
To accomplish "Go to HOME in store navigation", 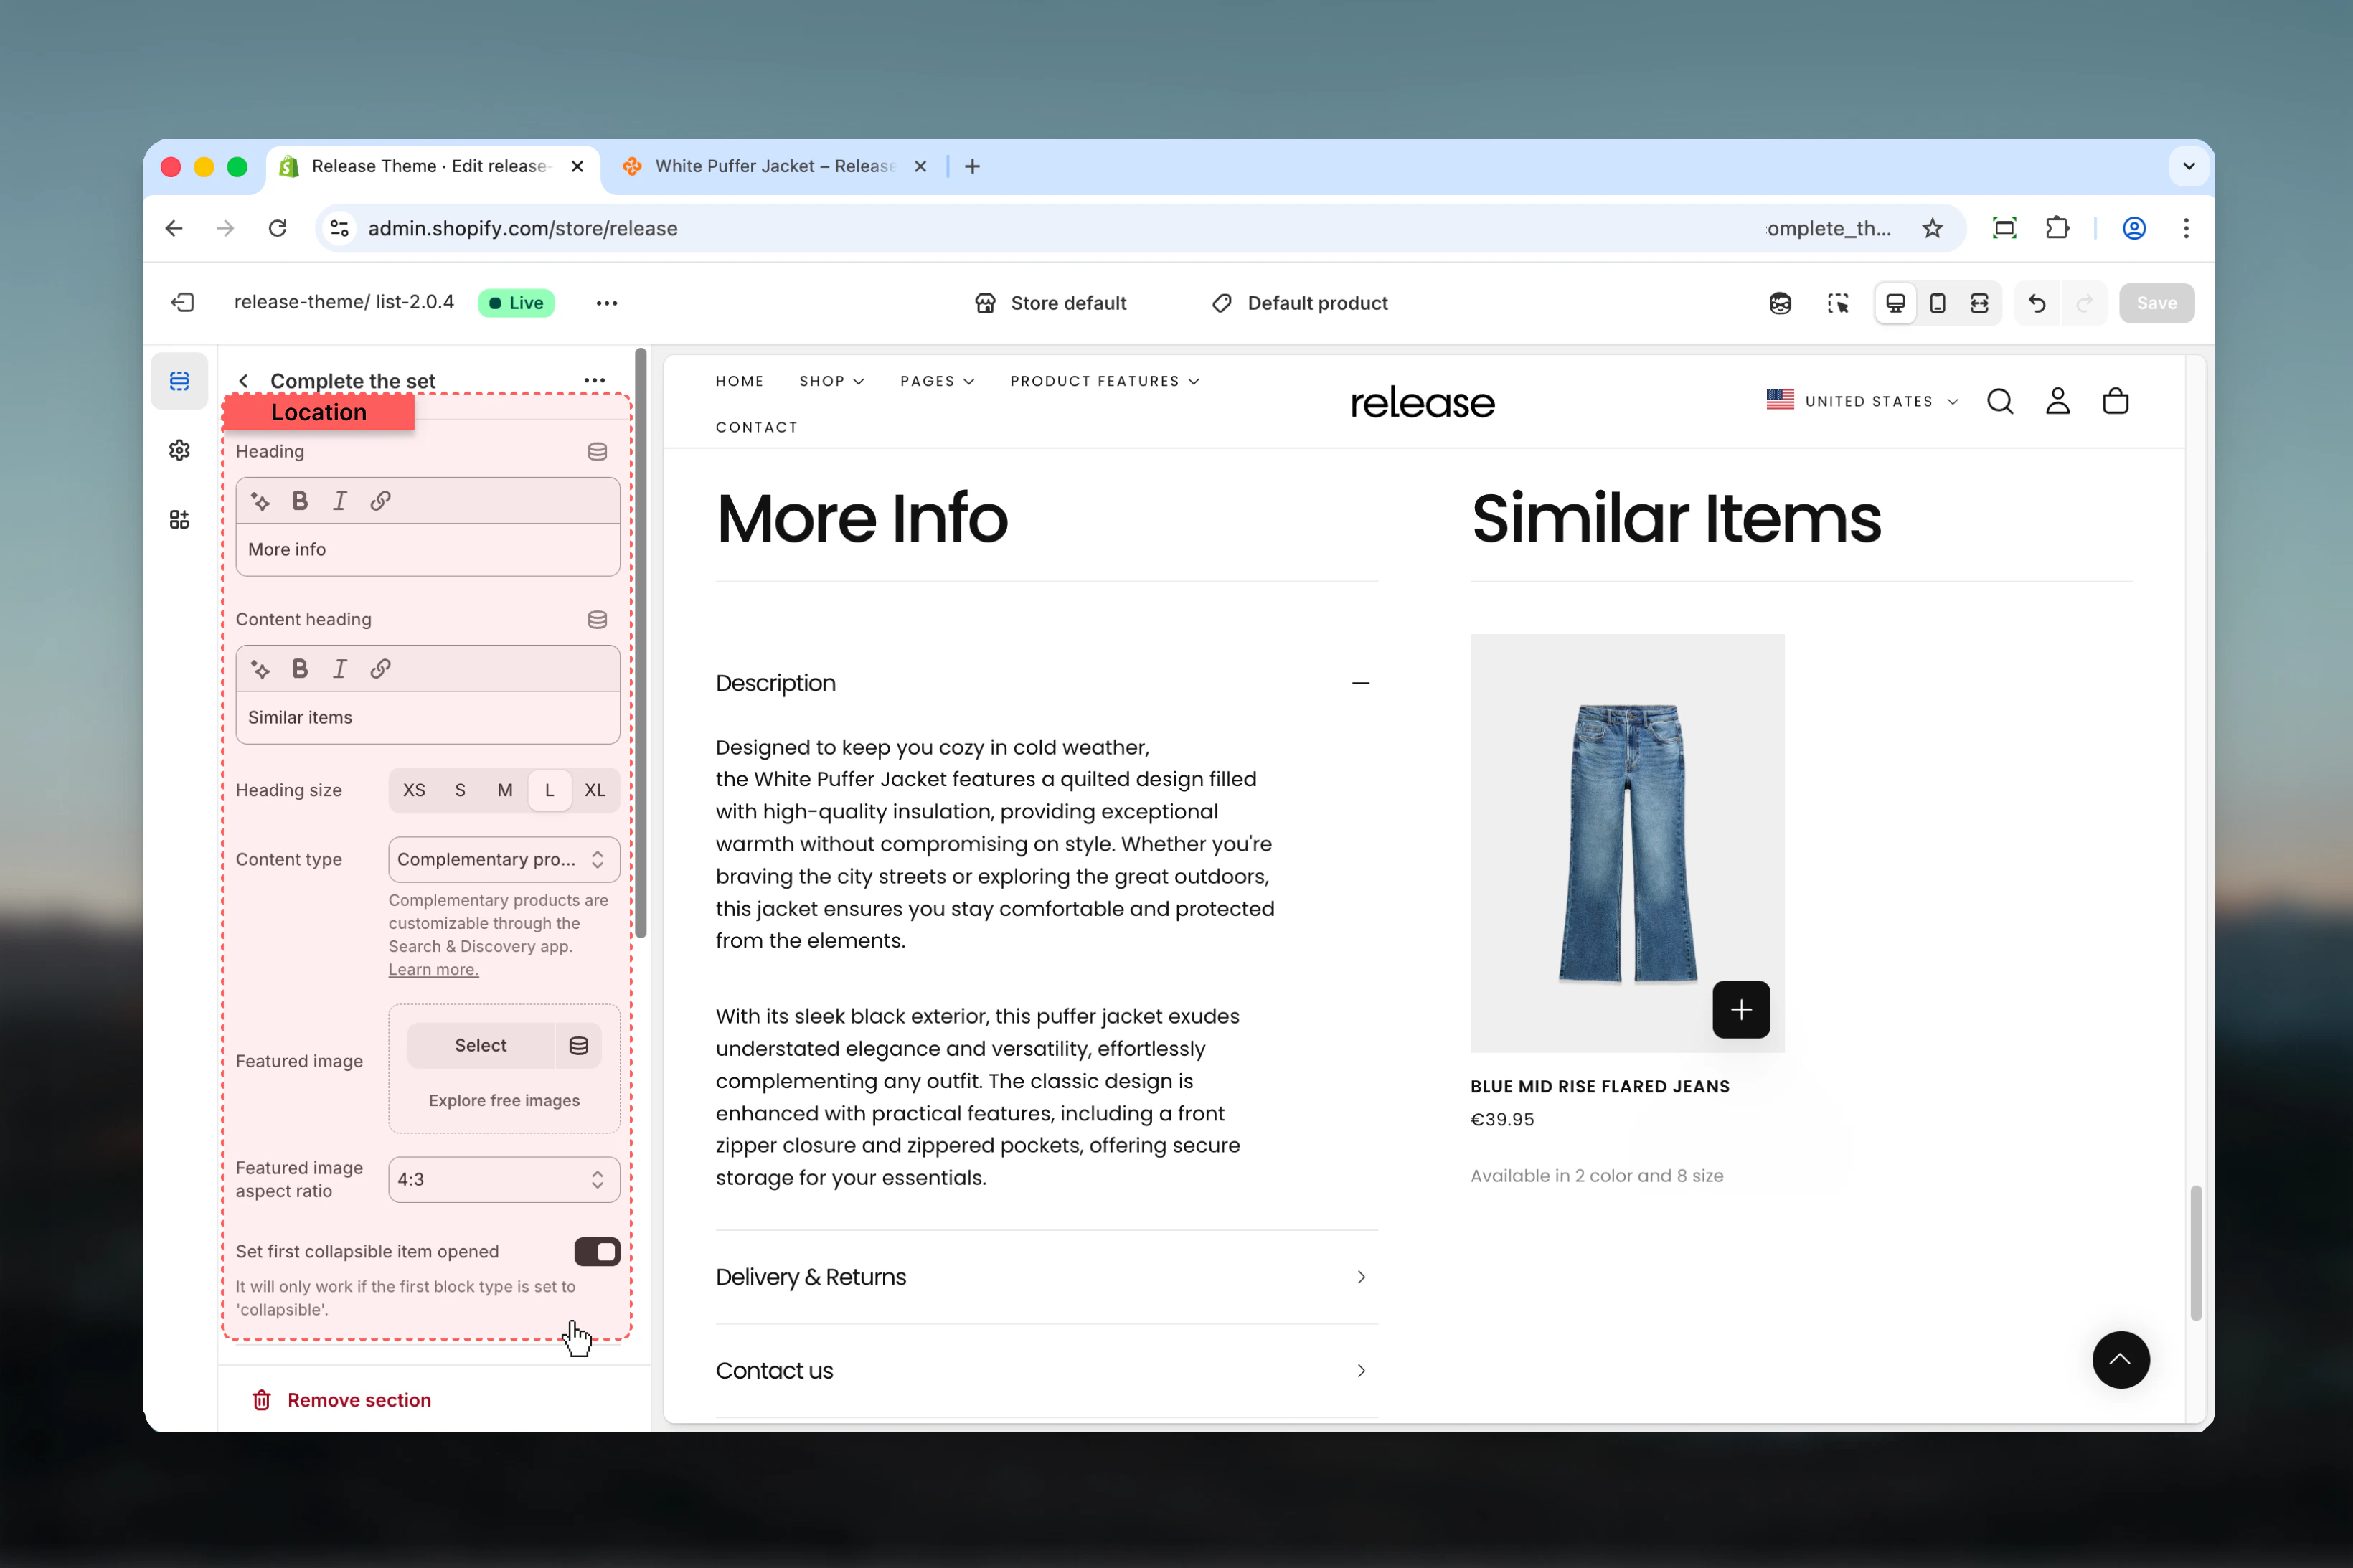I will [x=740, y=381].
